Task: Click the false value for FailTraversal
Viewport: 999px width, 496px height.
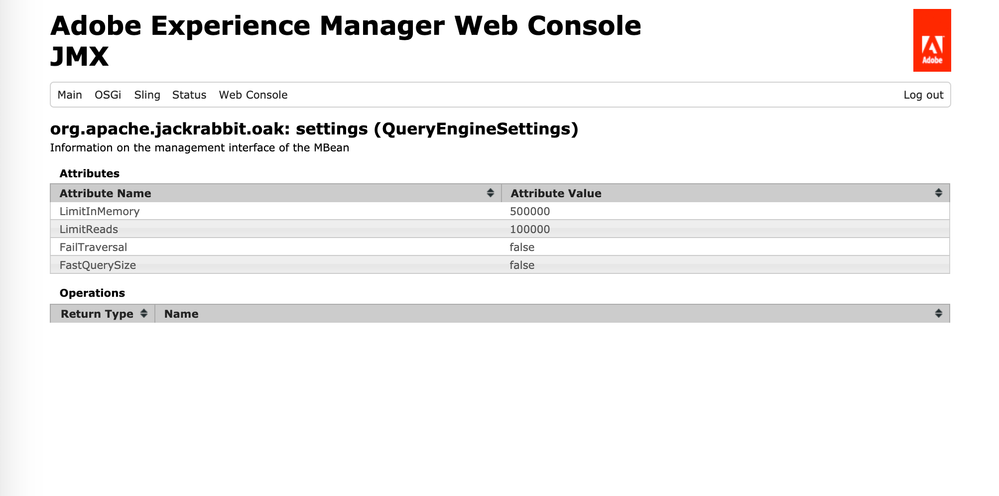Action: (522, 247)
